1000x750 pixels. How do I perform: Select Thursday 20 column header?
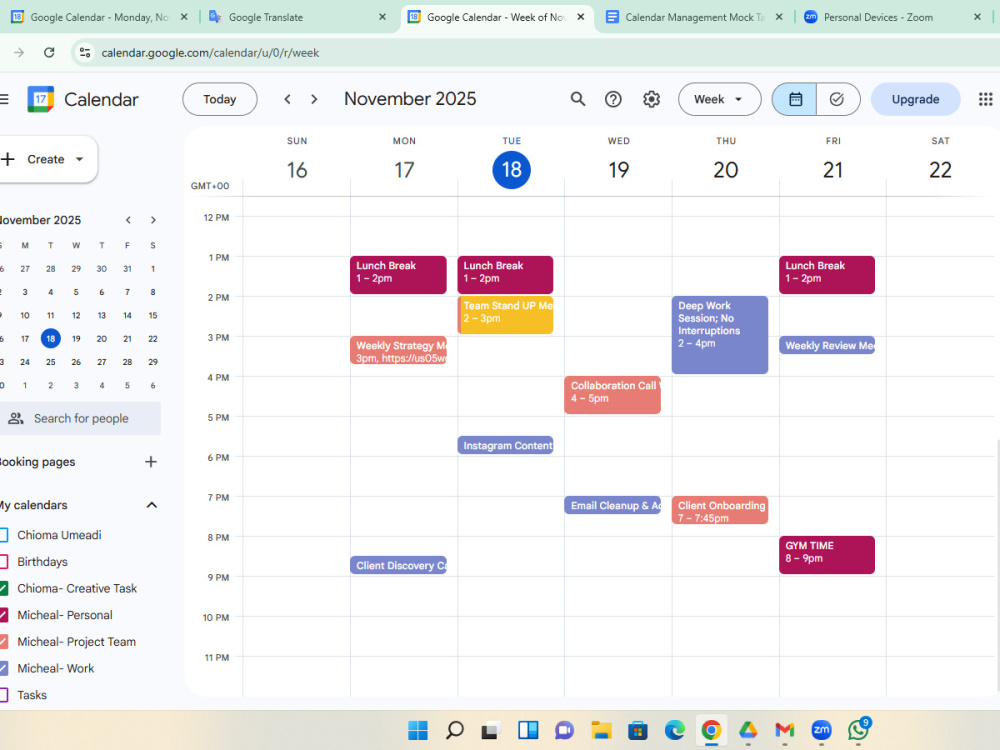point(726,161)
